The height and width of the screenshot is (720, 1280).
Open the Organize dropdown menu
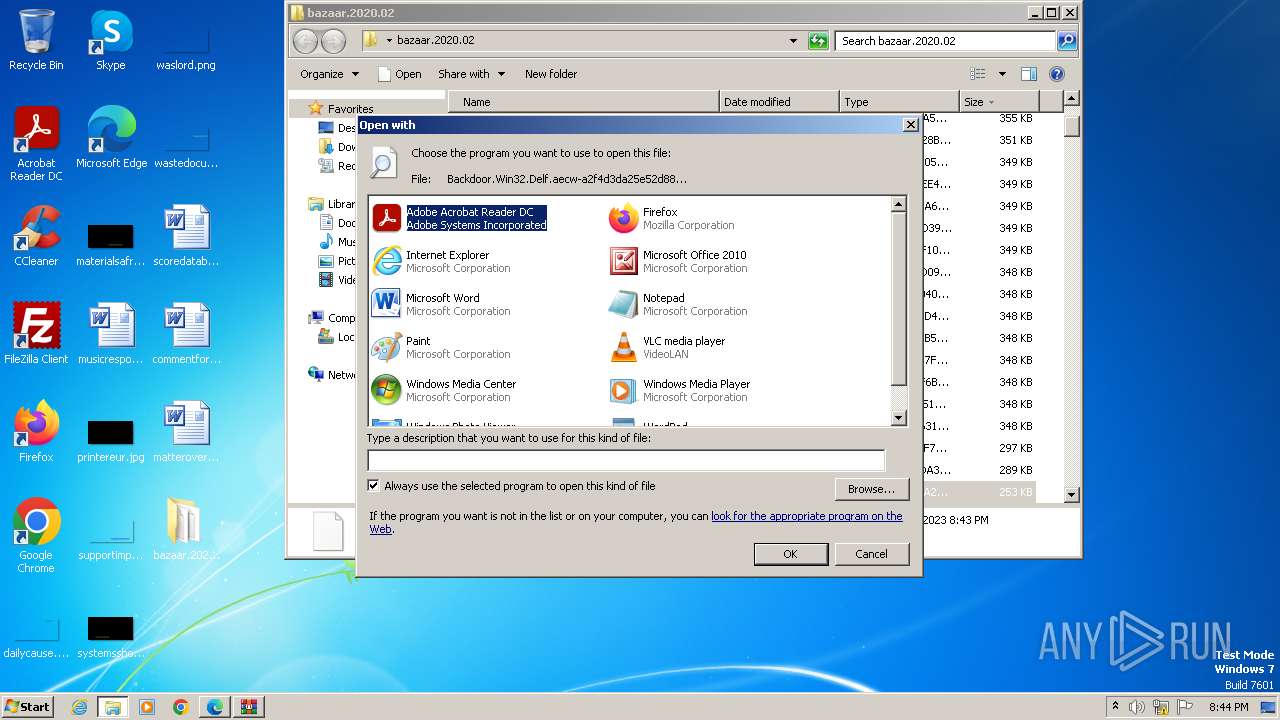(x=329, y=74)
